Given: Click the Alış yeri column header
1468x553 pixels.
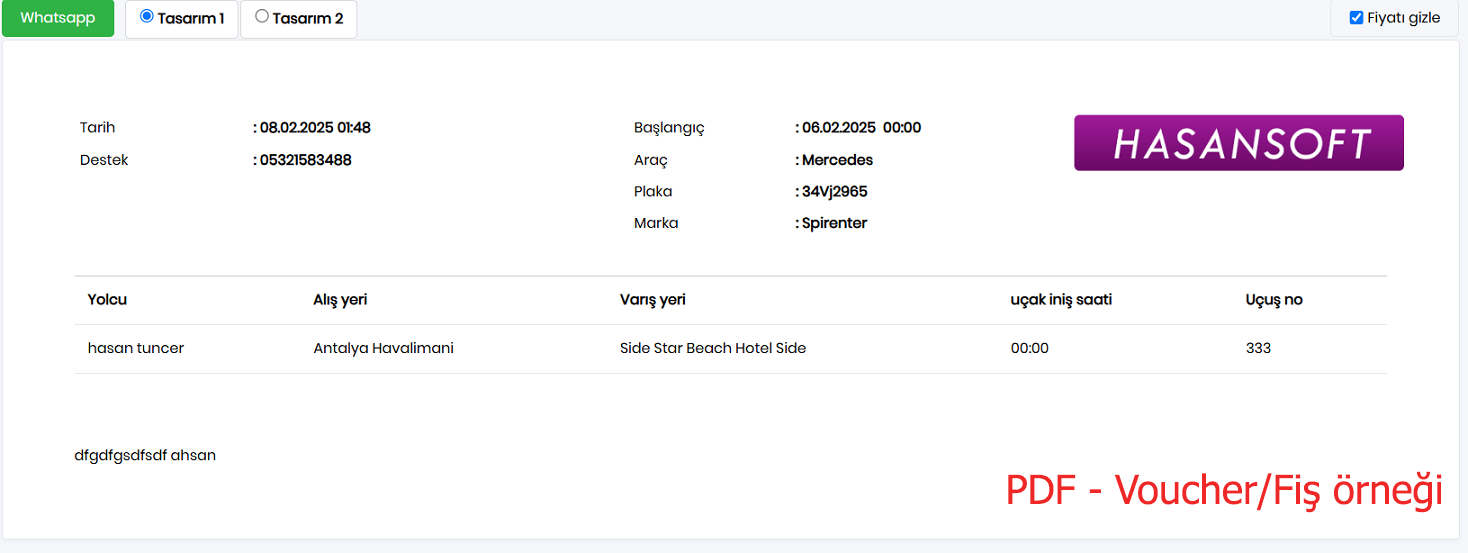Looking at the screenshot, I should pos(341,300).
